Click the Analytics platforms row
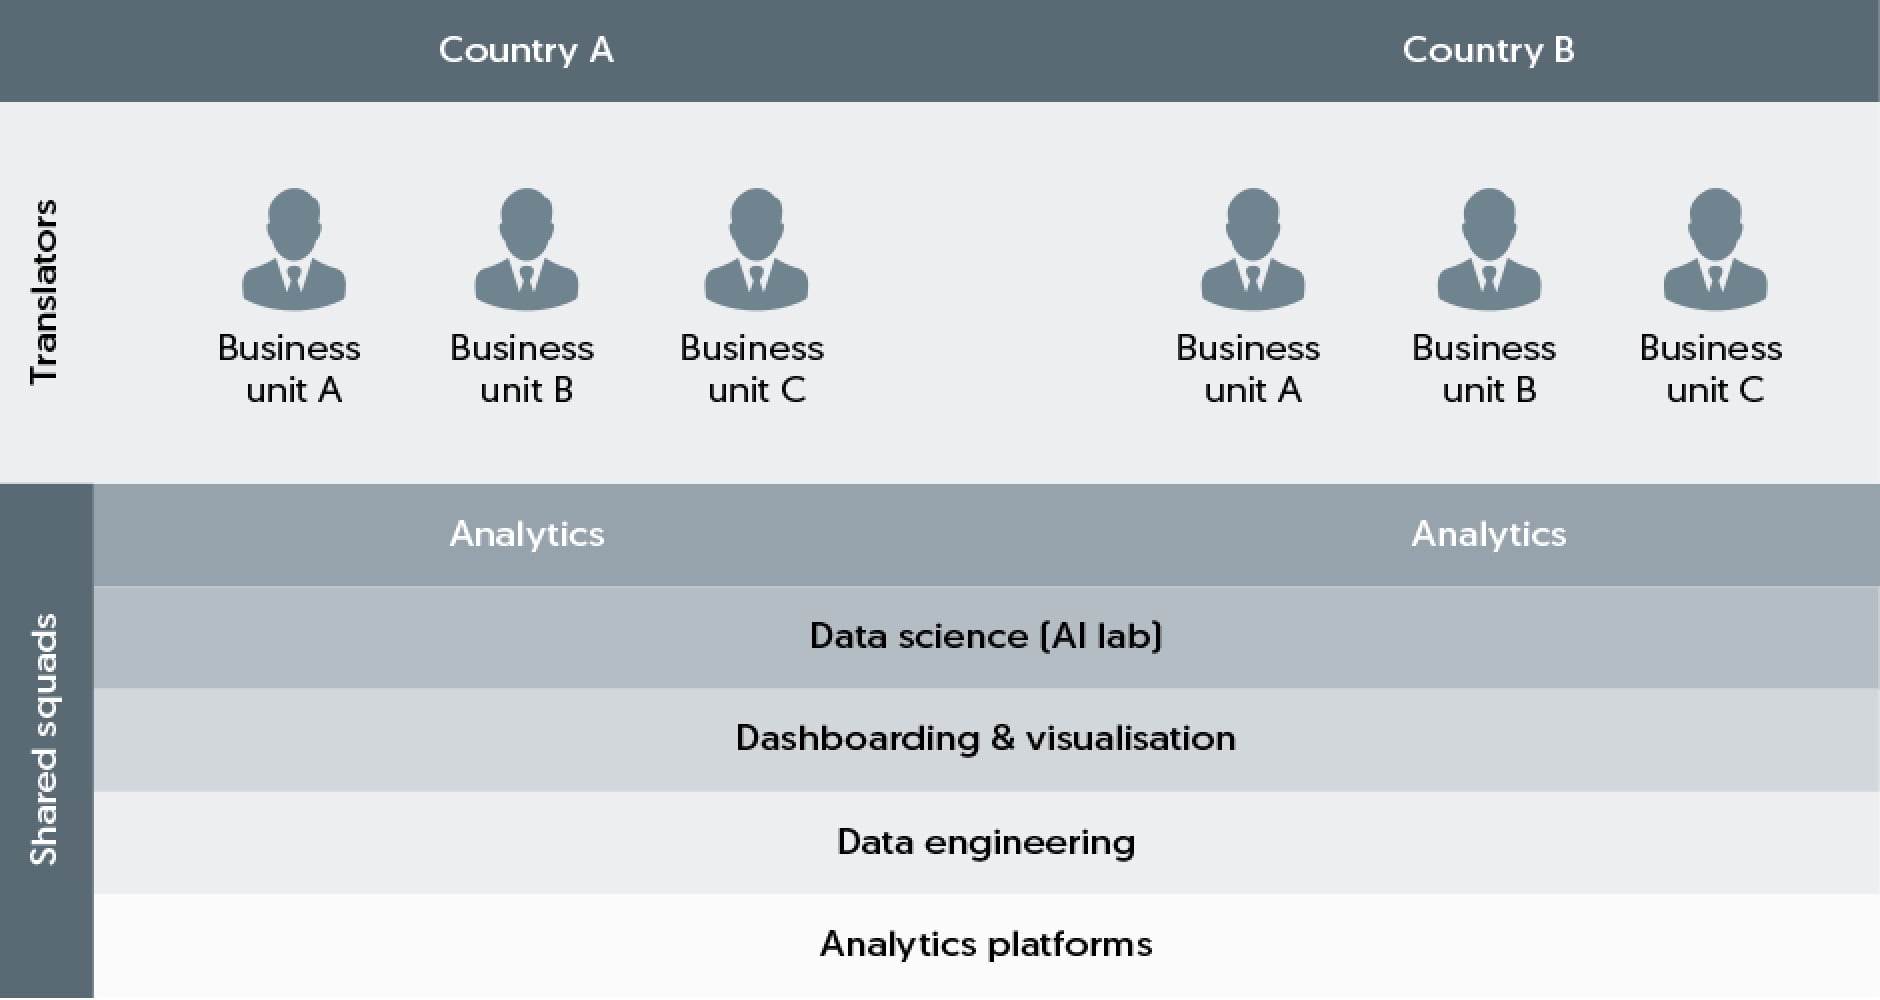Viewport: 1880px width, 1000px height. pyautogui.click(x=986, y=944)
